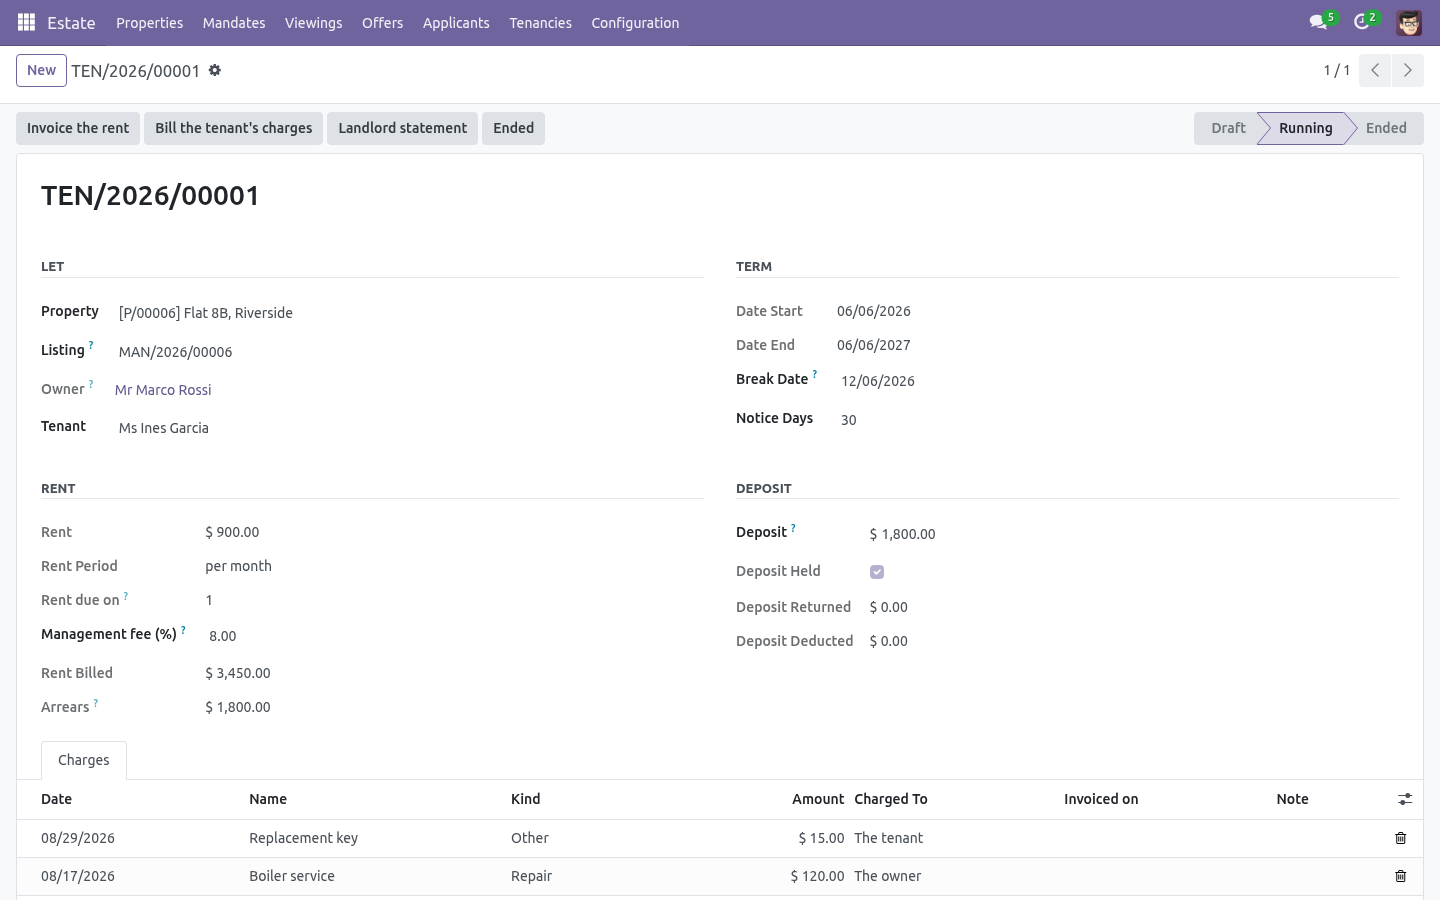Open the owner link Mr Marco Rossi
Viewport: 1440px width, 900px height.
click(163, 390)
